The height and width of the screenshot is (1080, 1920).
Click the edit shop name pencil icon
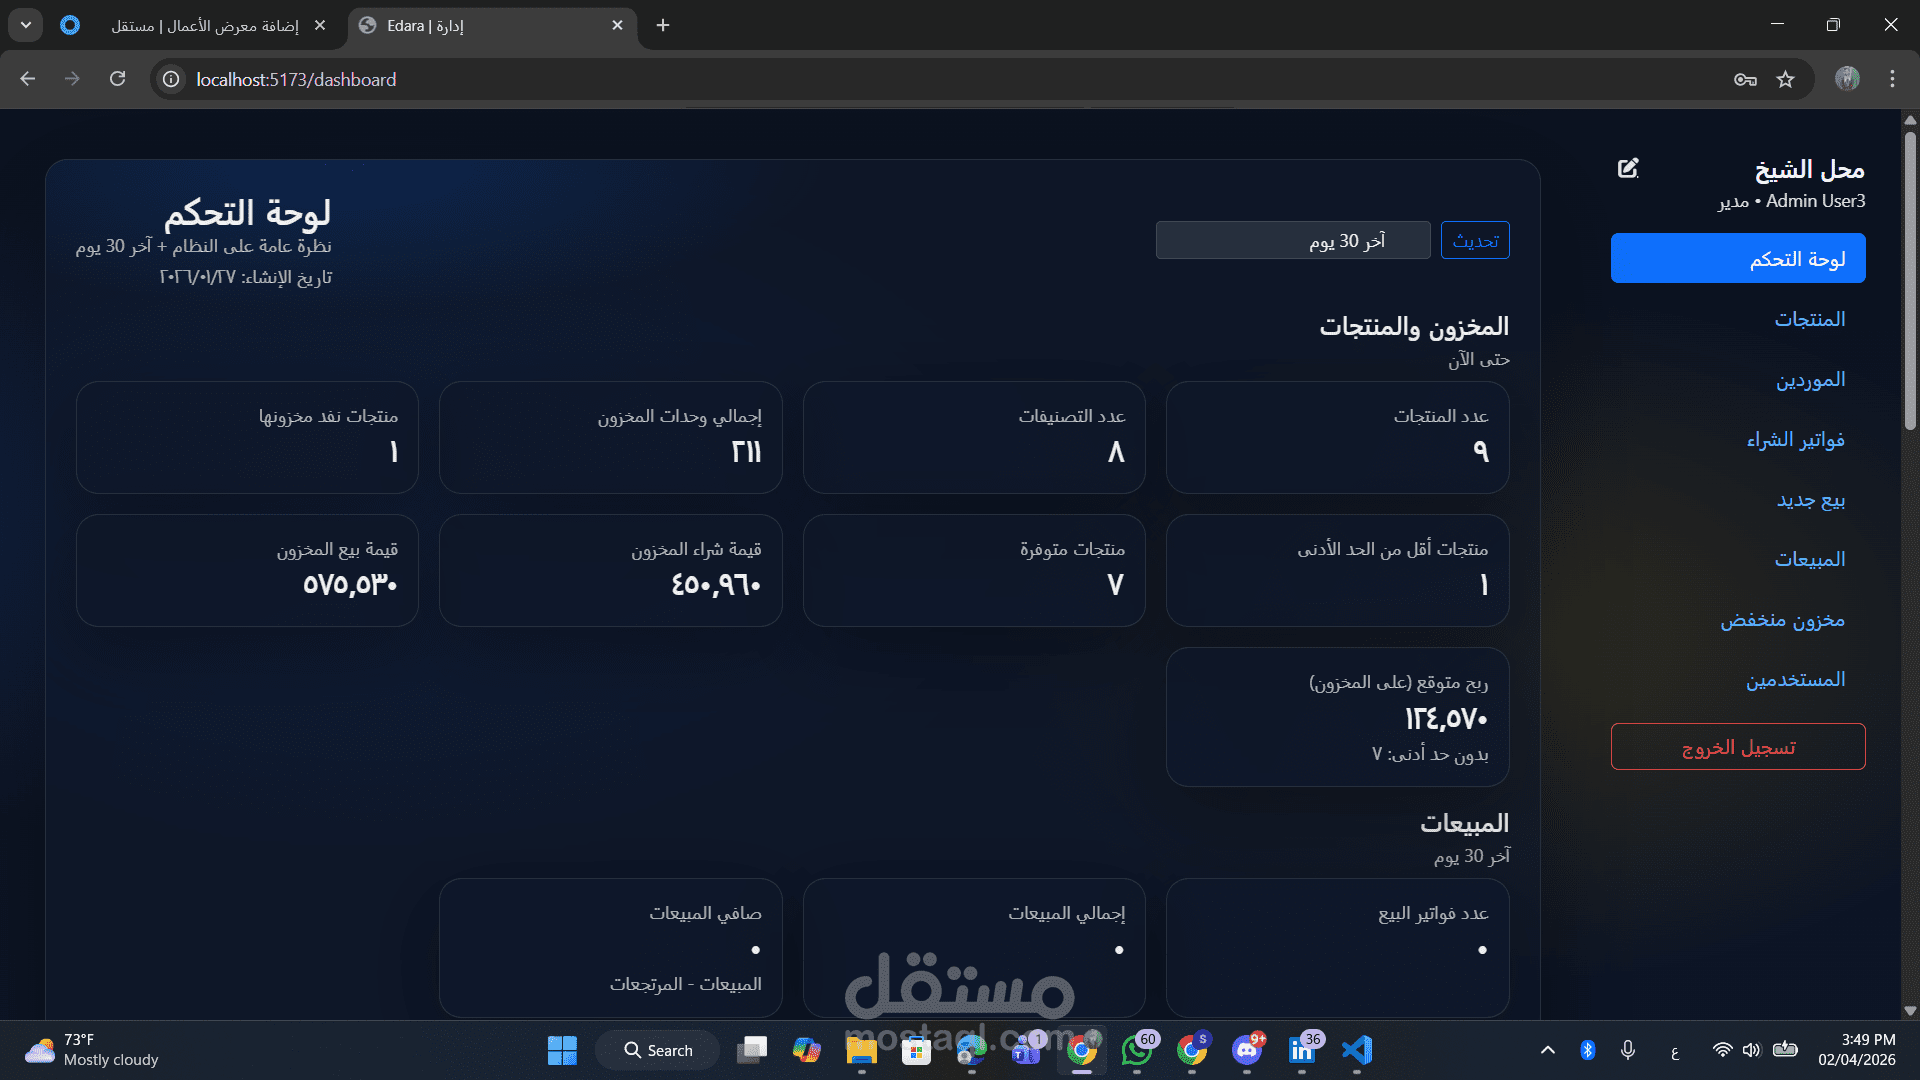click(x=1628, y=168)
